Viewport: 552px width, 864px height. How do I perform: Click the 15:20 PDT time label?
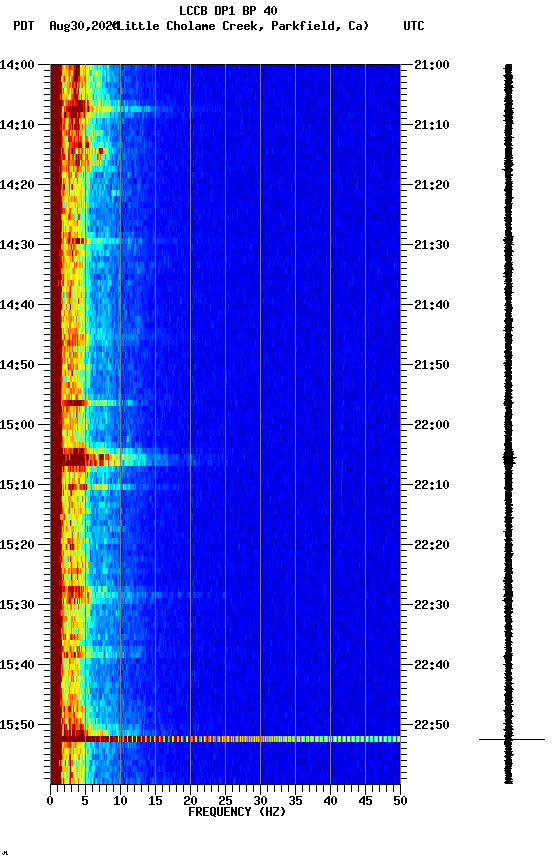click(x=17, y=545)
